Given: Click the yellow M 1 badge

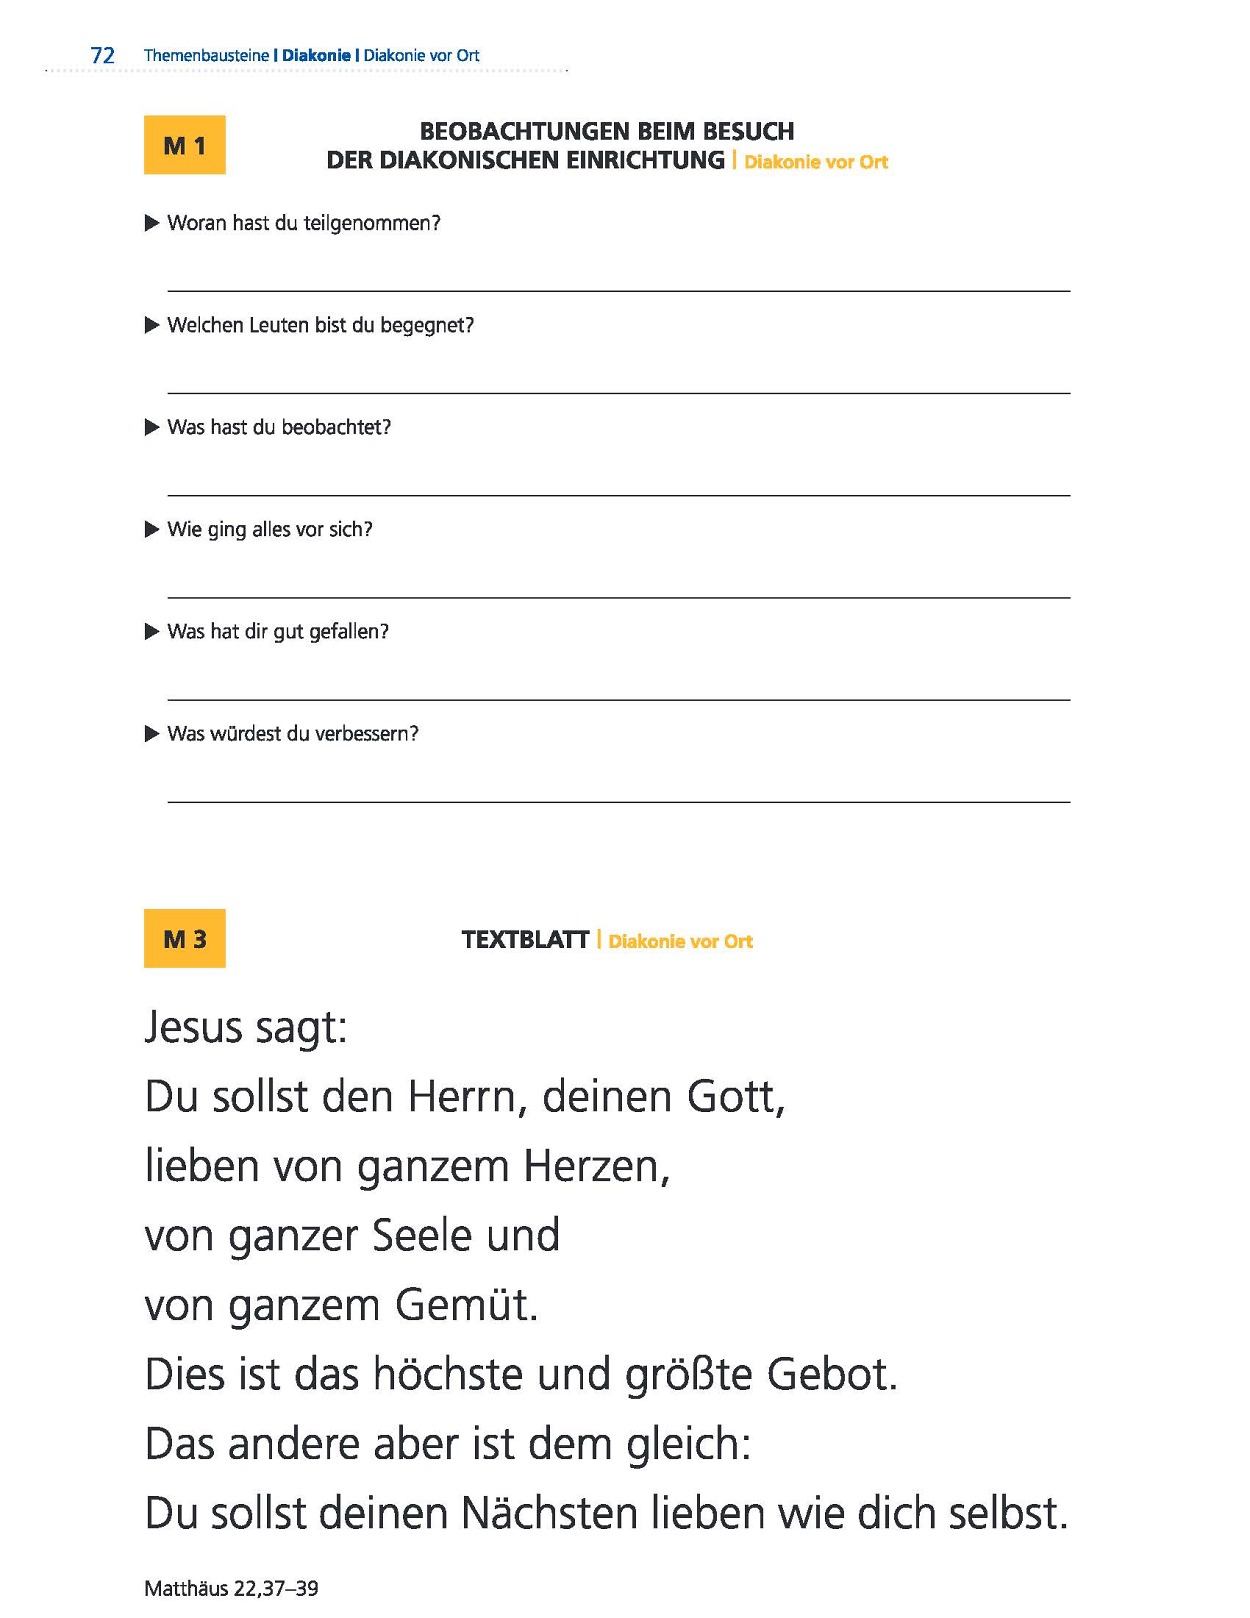Looking at the screenshot, I should coord(185,145).
